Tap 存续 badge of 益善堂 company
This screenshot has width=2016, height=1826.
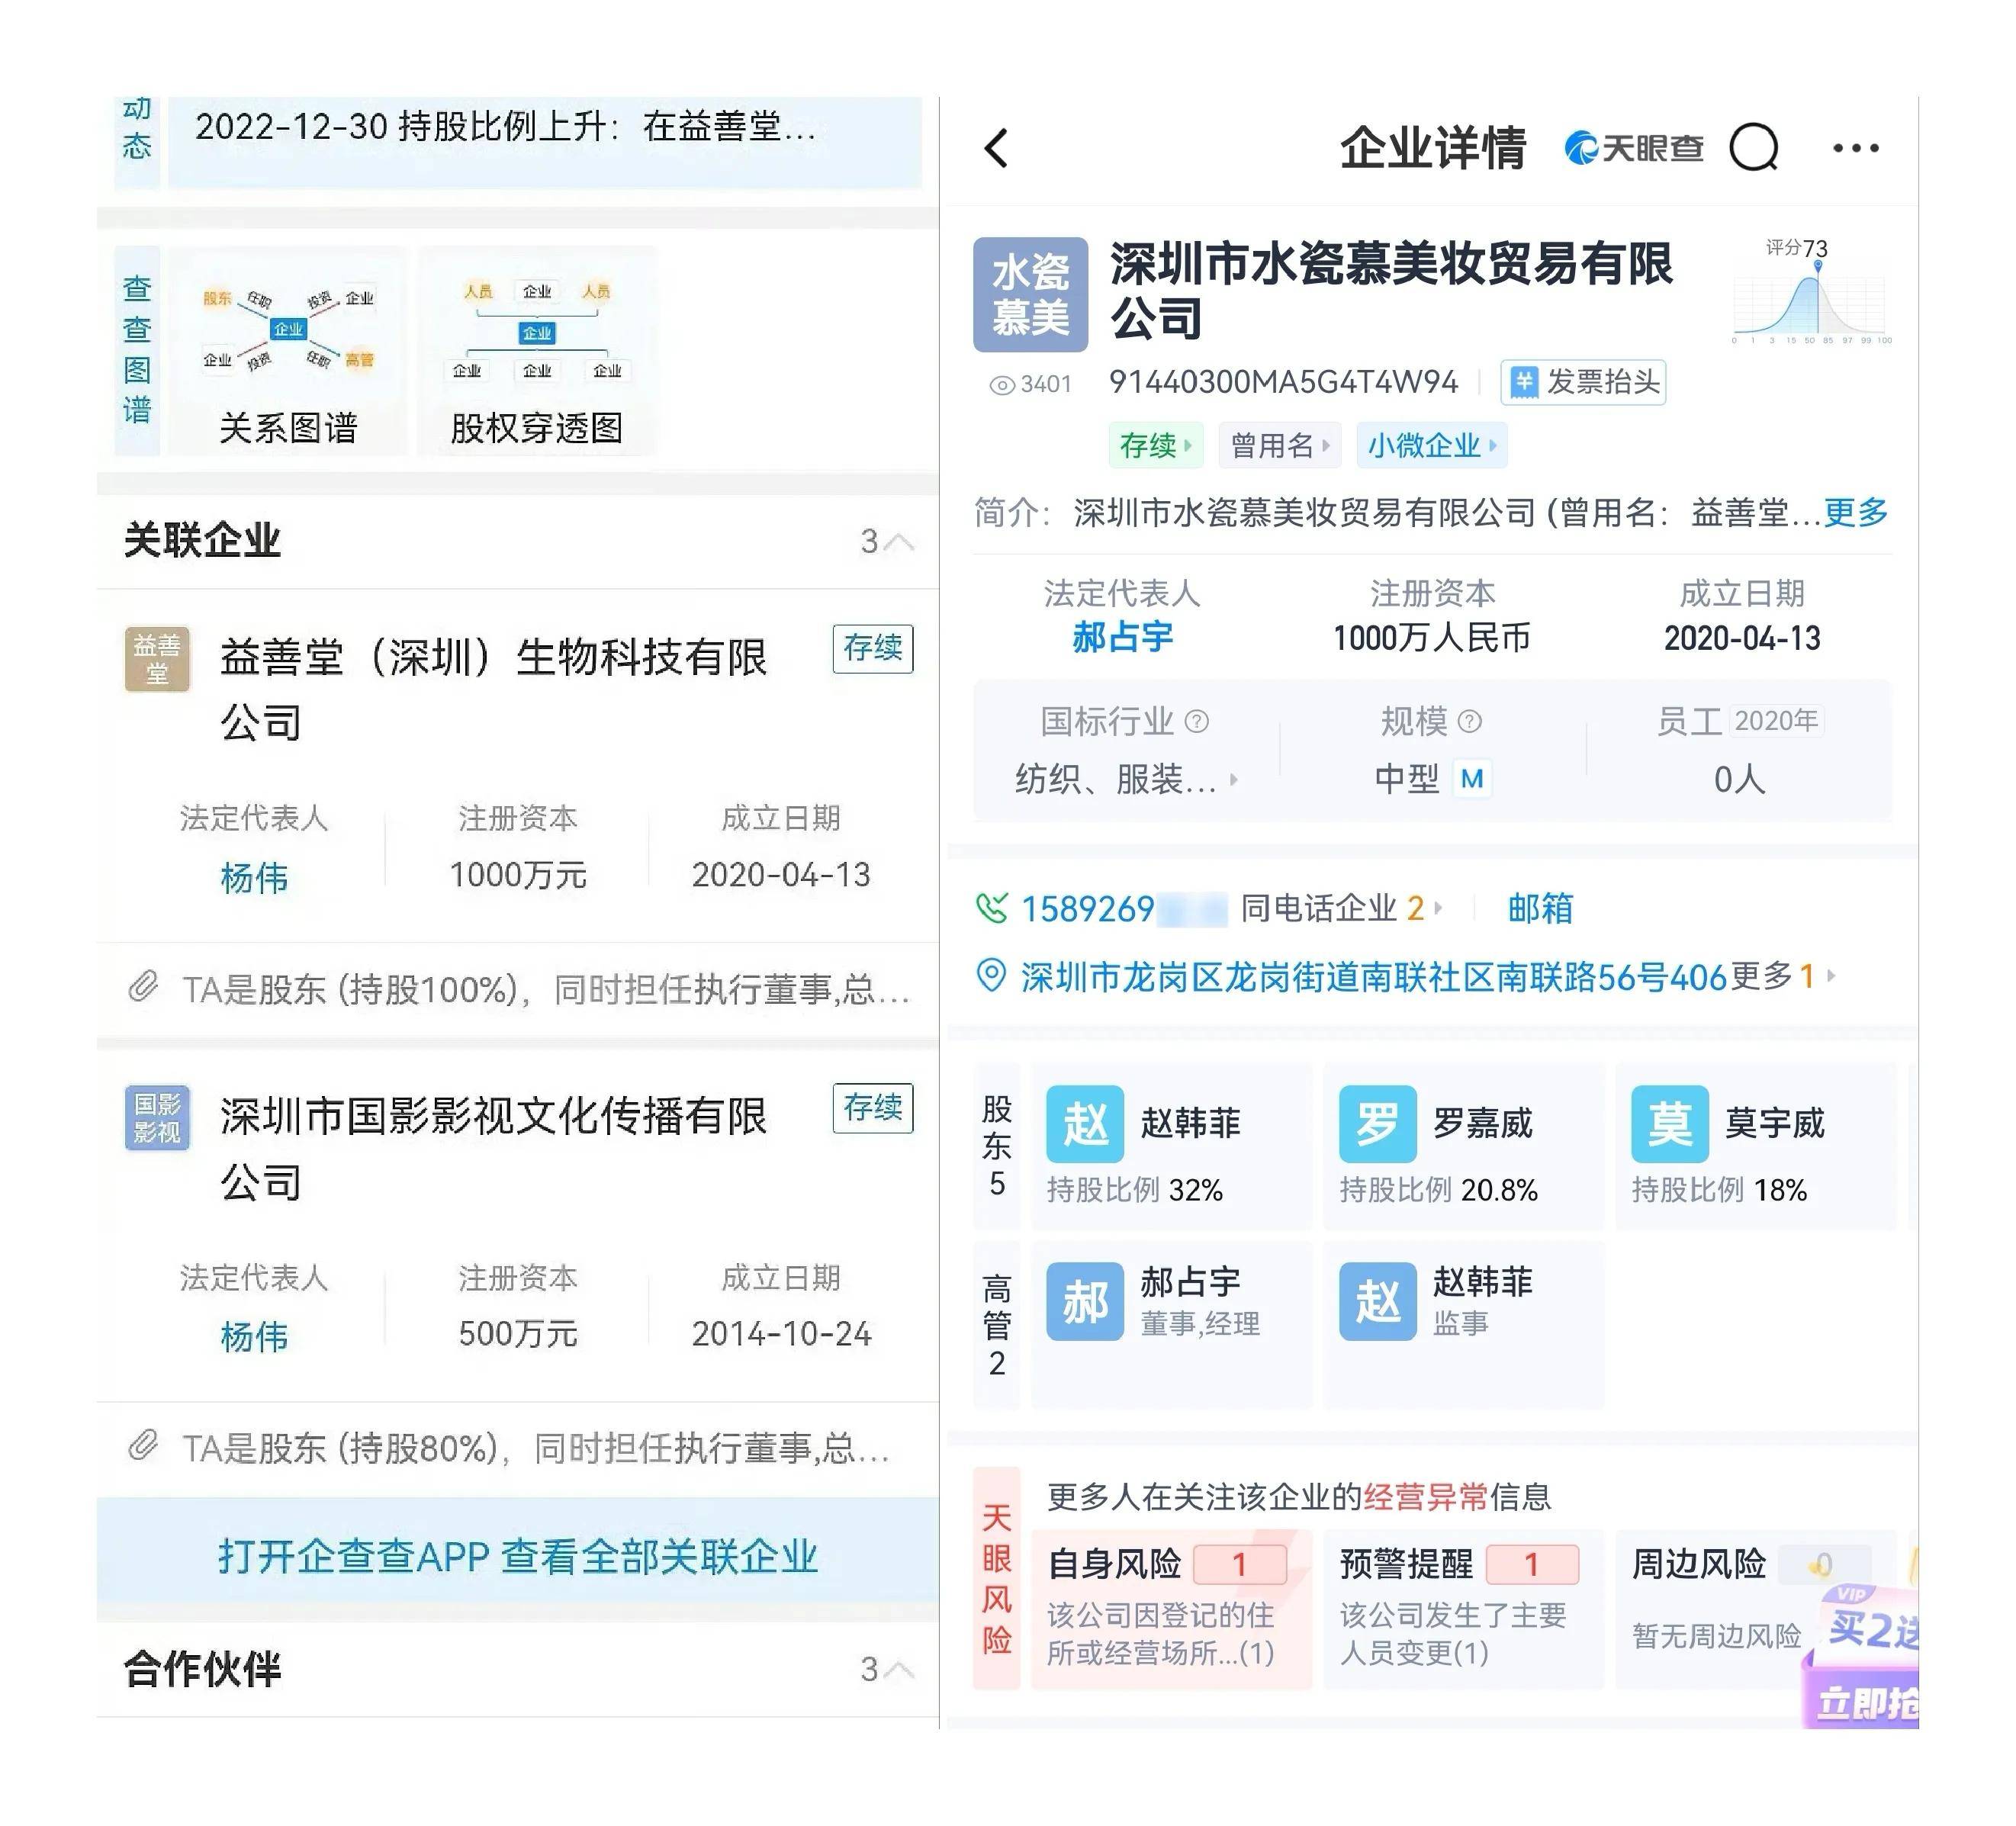pos(873,649)
